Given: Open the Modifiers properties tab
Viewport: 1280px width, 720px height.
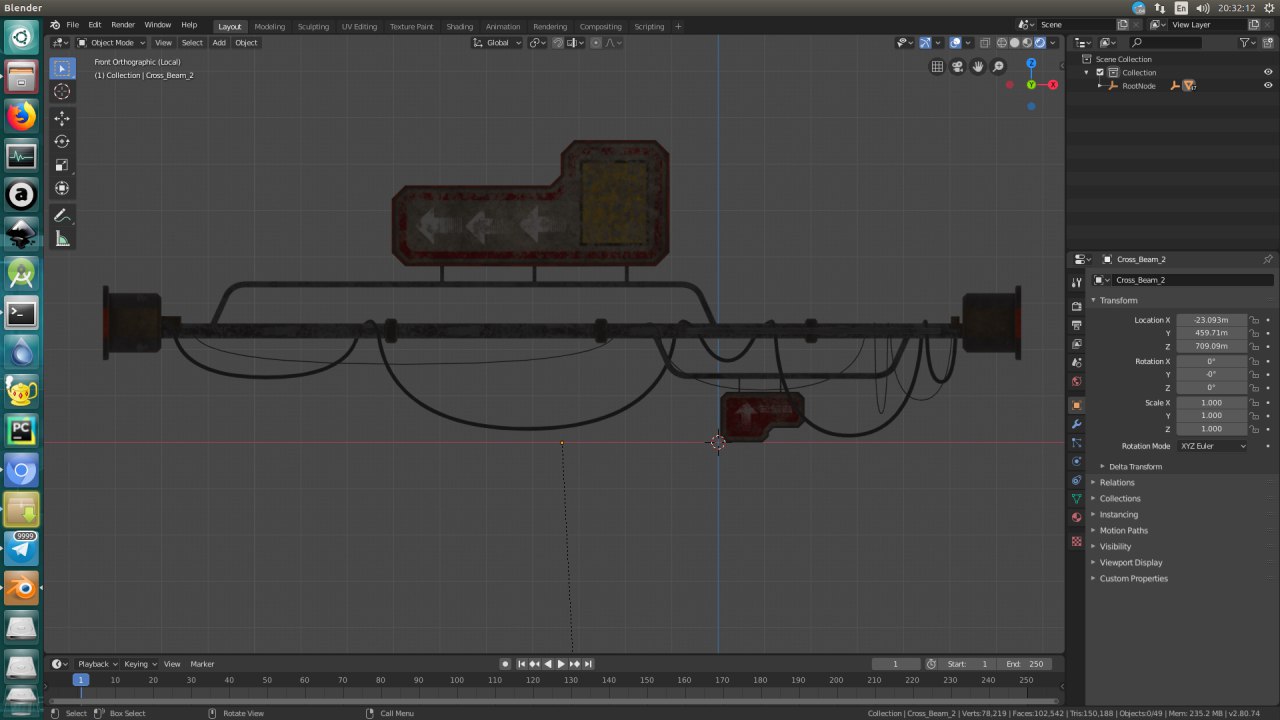Looking at the screenshot, I should [x=1077, y=424].
